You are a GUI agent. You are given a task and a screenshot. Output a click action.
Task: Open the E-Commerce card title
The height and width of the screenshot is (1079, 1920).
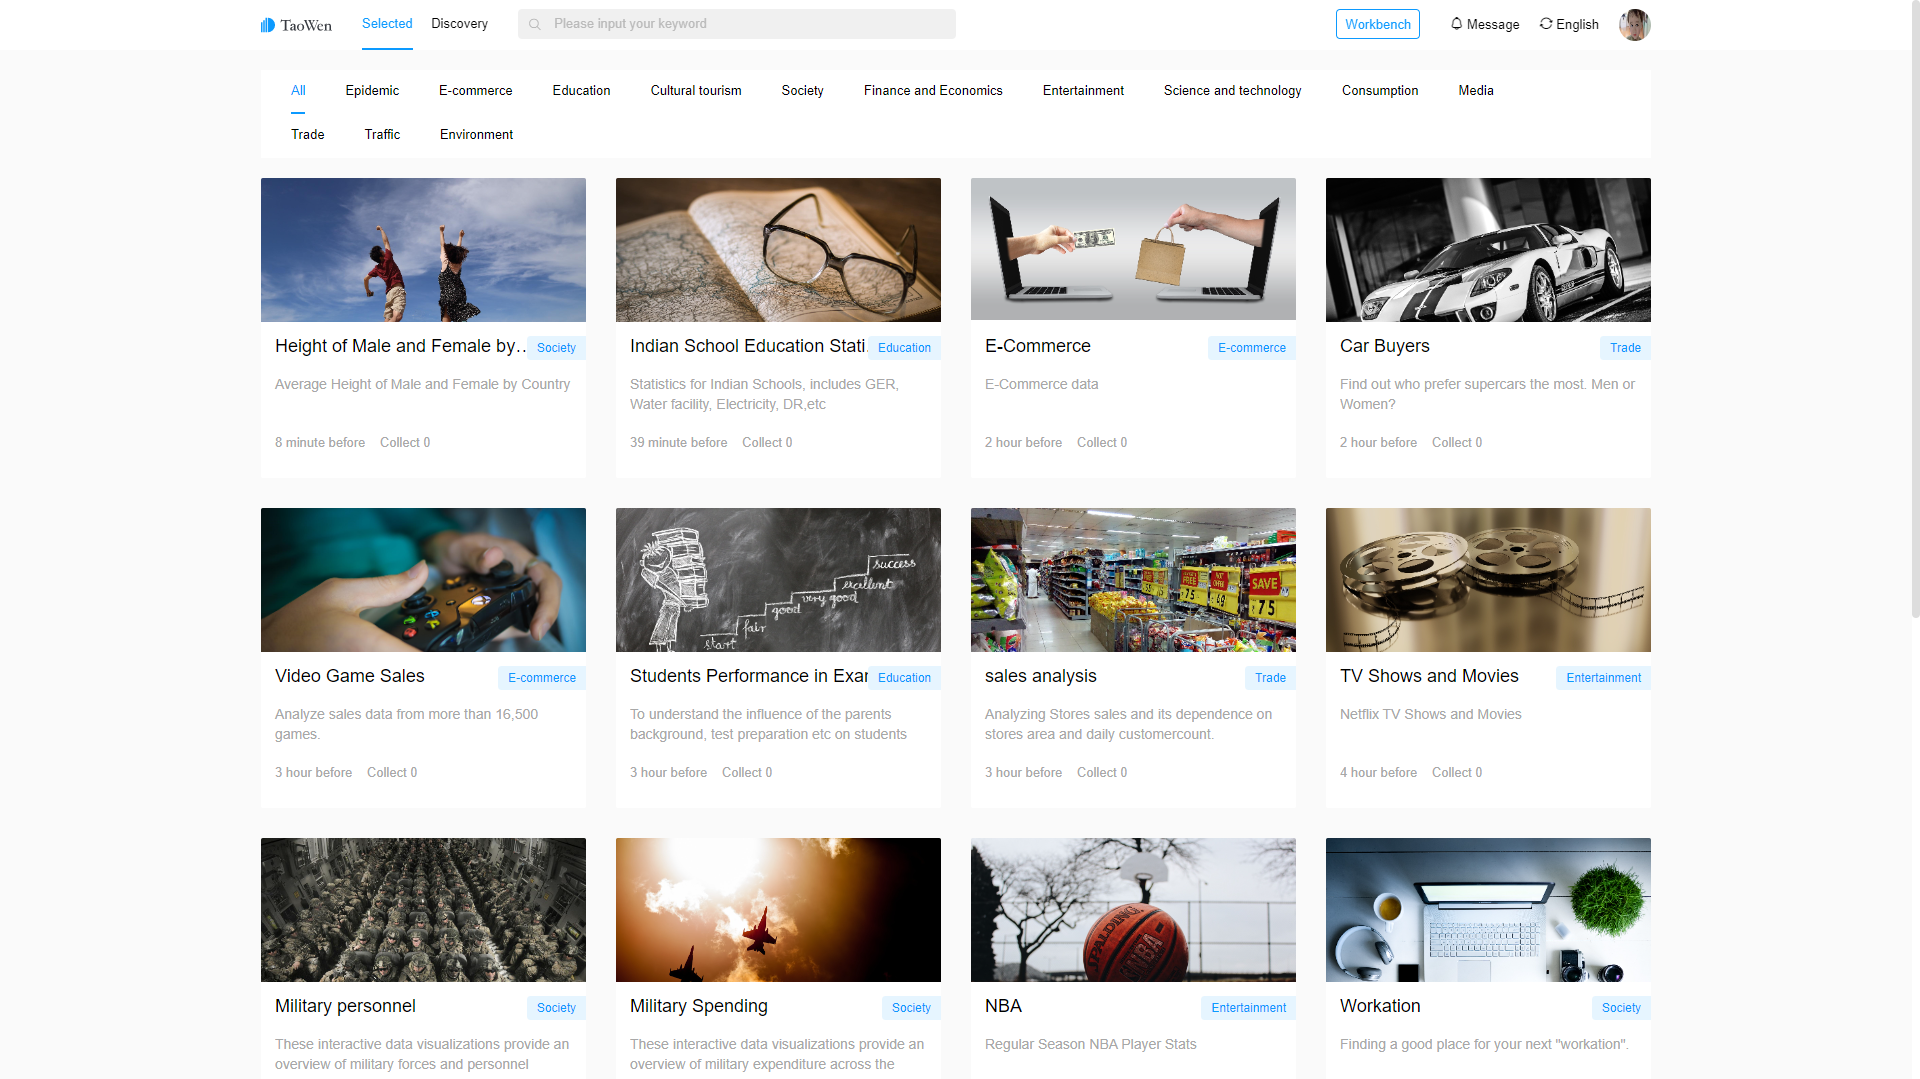click(x=1037, y=346)
